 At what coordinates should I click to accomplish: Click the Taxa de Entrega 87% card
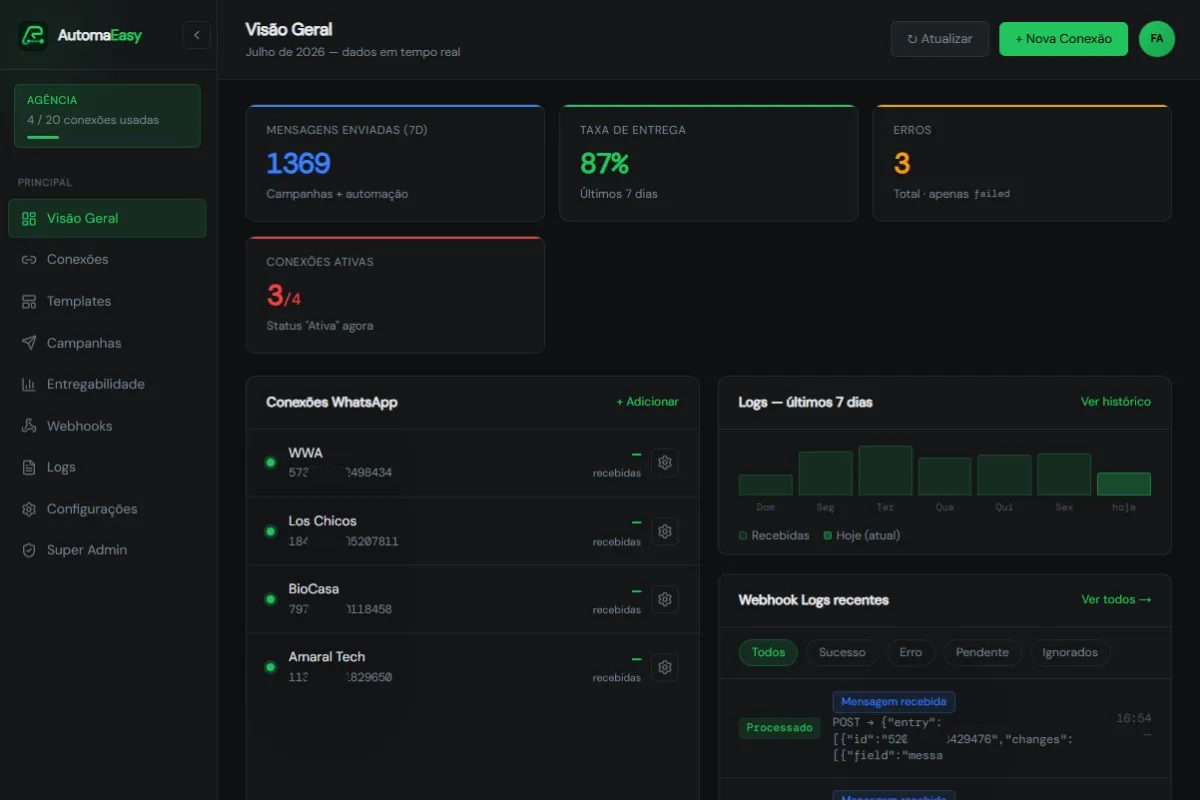tap(709, 163)
